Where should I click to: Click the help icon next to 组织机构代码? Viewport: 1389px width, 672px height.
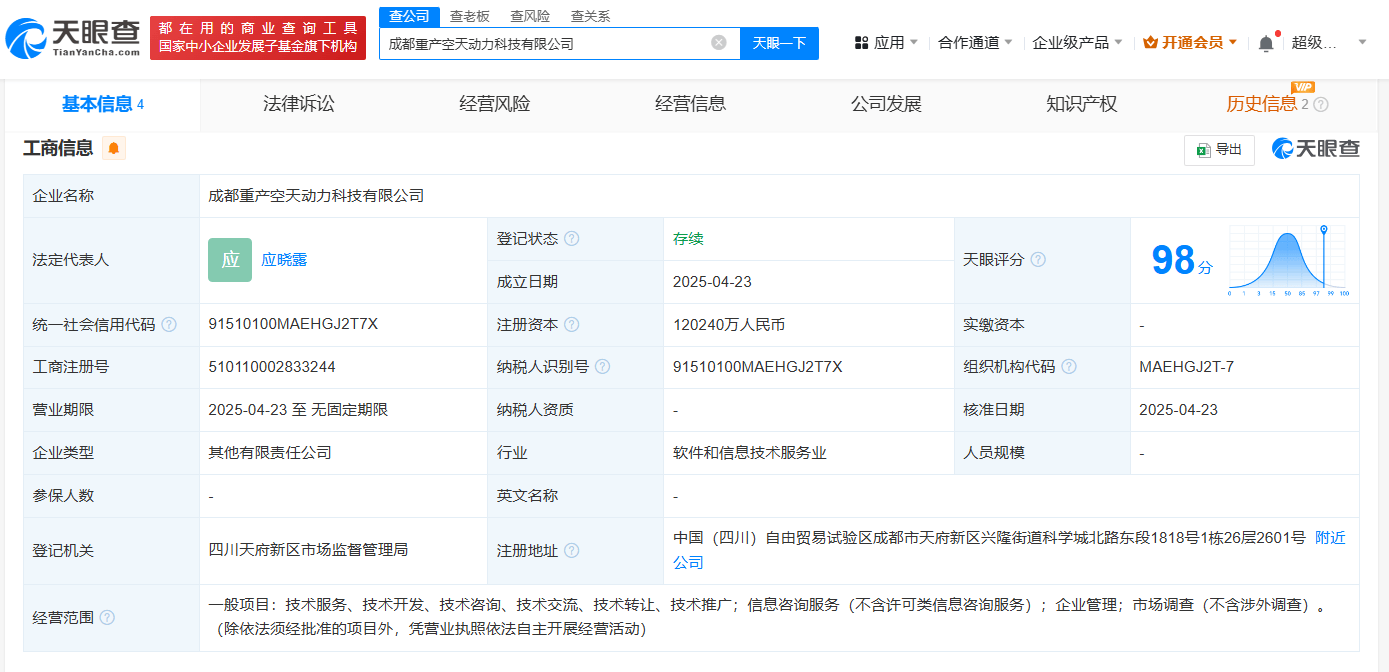point(1069,367)
